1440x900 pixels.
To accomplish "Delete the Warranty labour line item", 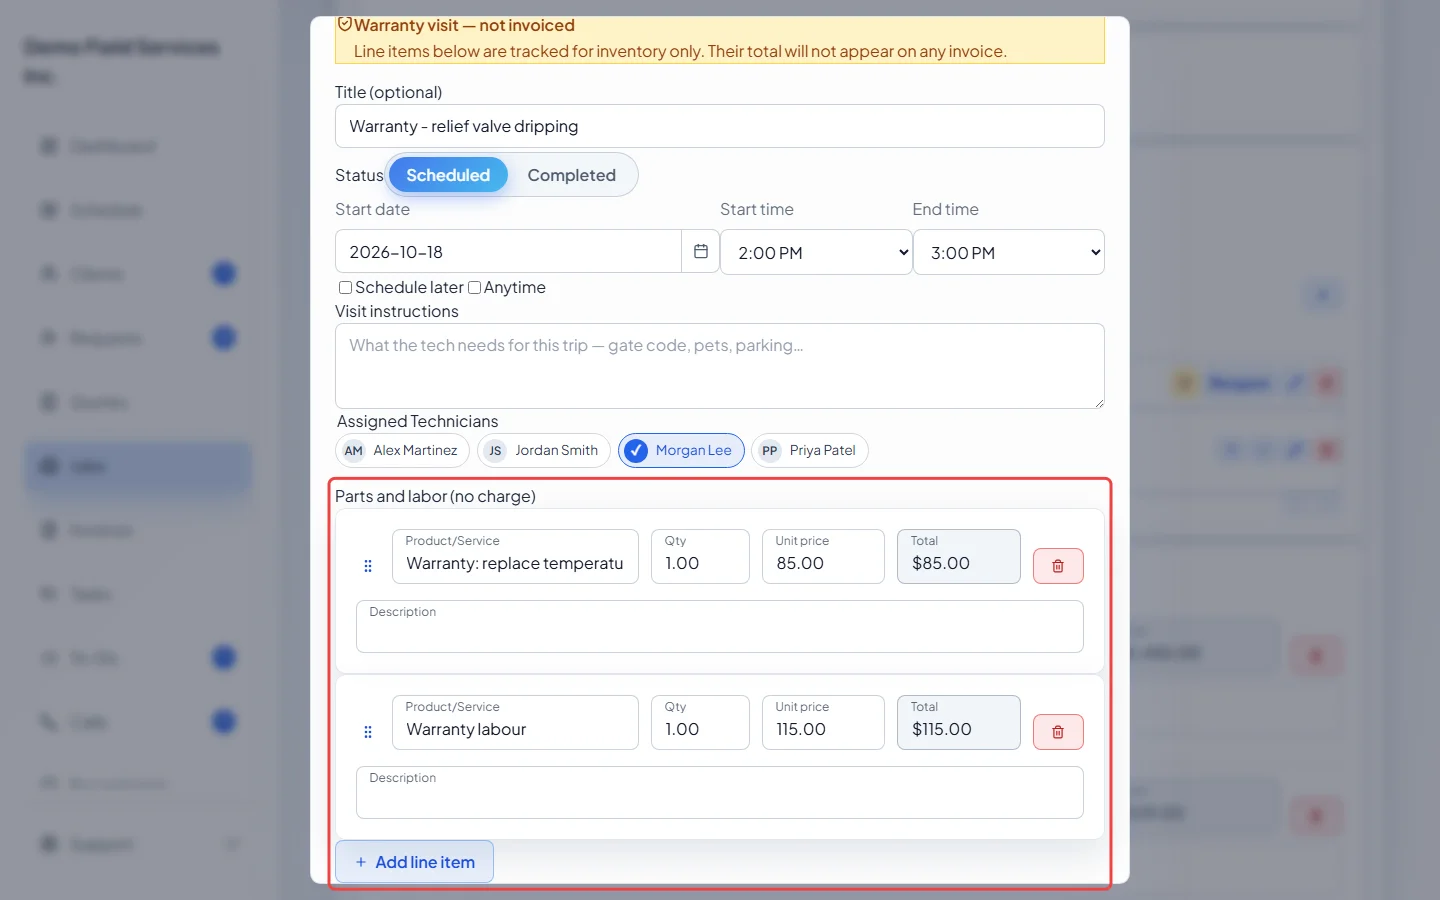I will [x=1058, y=732].
